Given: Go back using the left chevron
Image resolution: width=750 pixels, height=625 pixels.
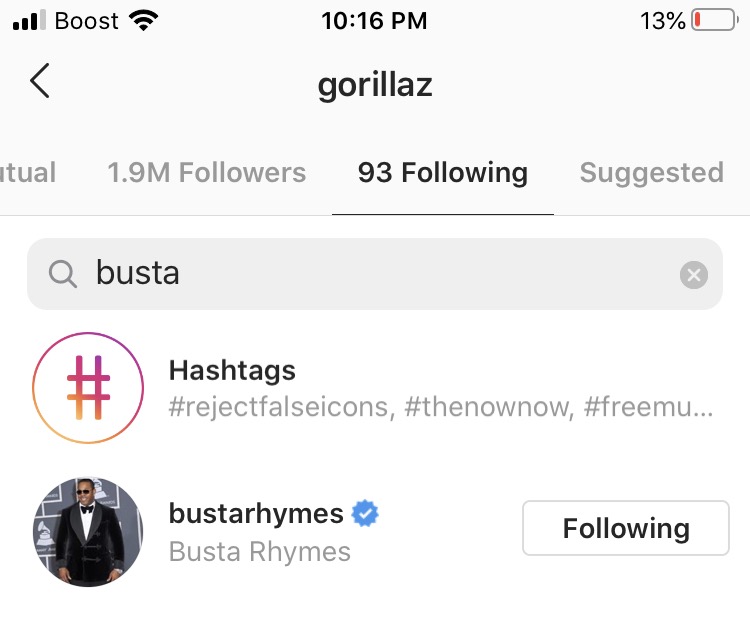Looking at the screenshot, I should pyautogui.click(x=40, y=82).
